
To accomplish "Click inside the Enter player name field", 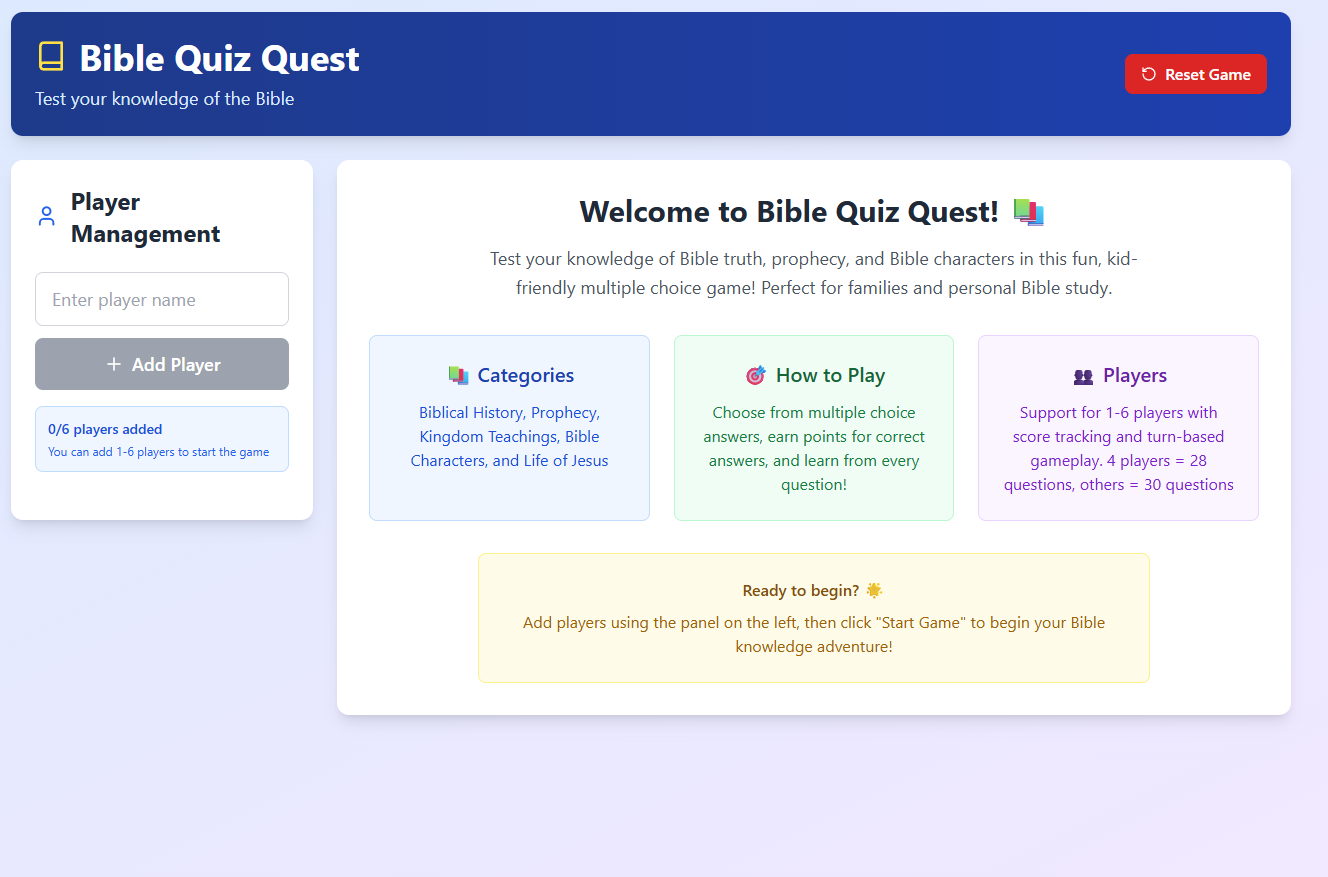I will click(x=161, y=298).
